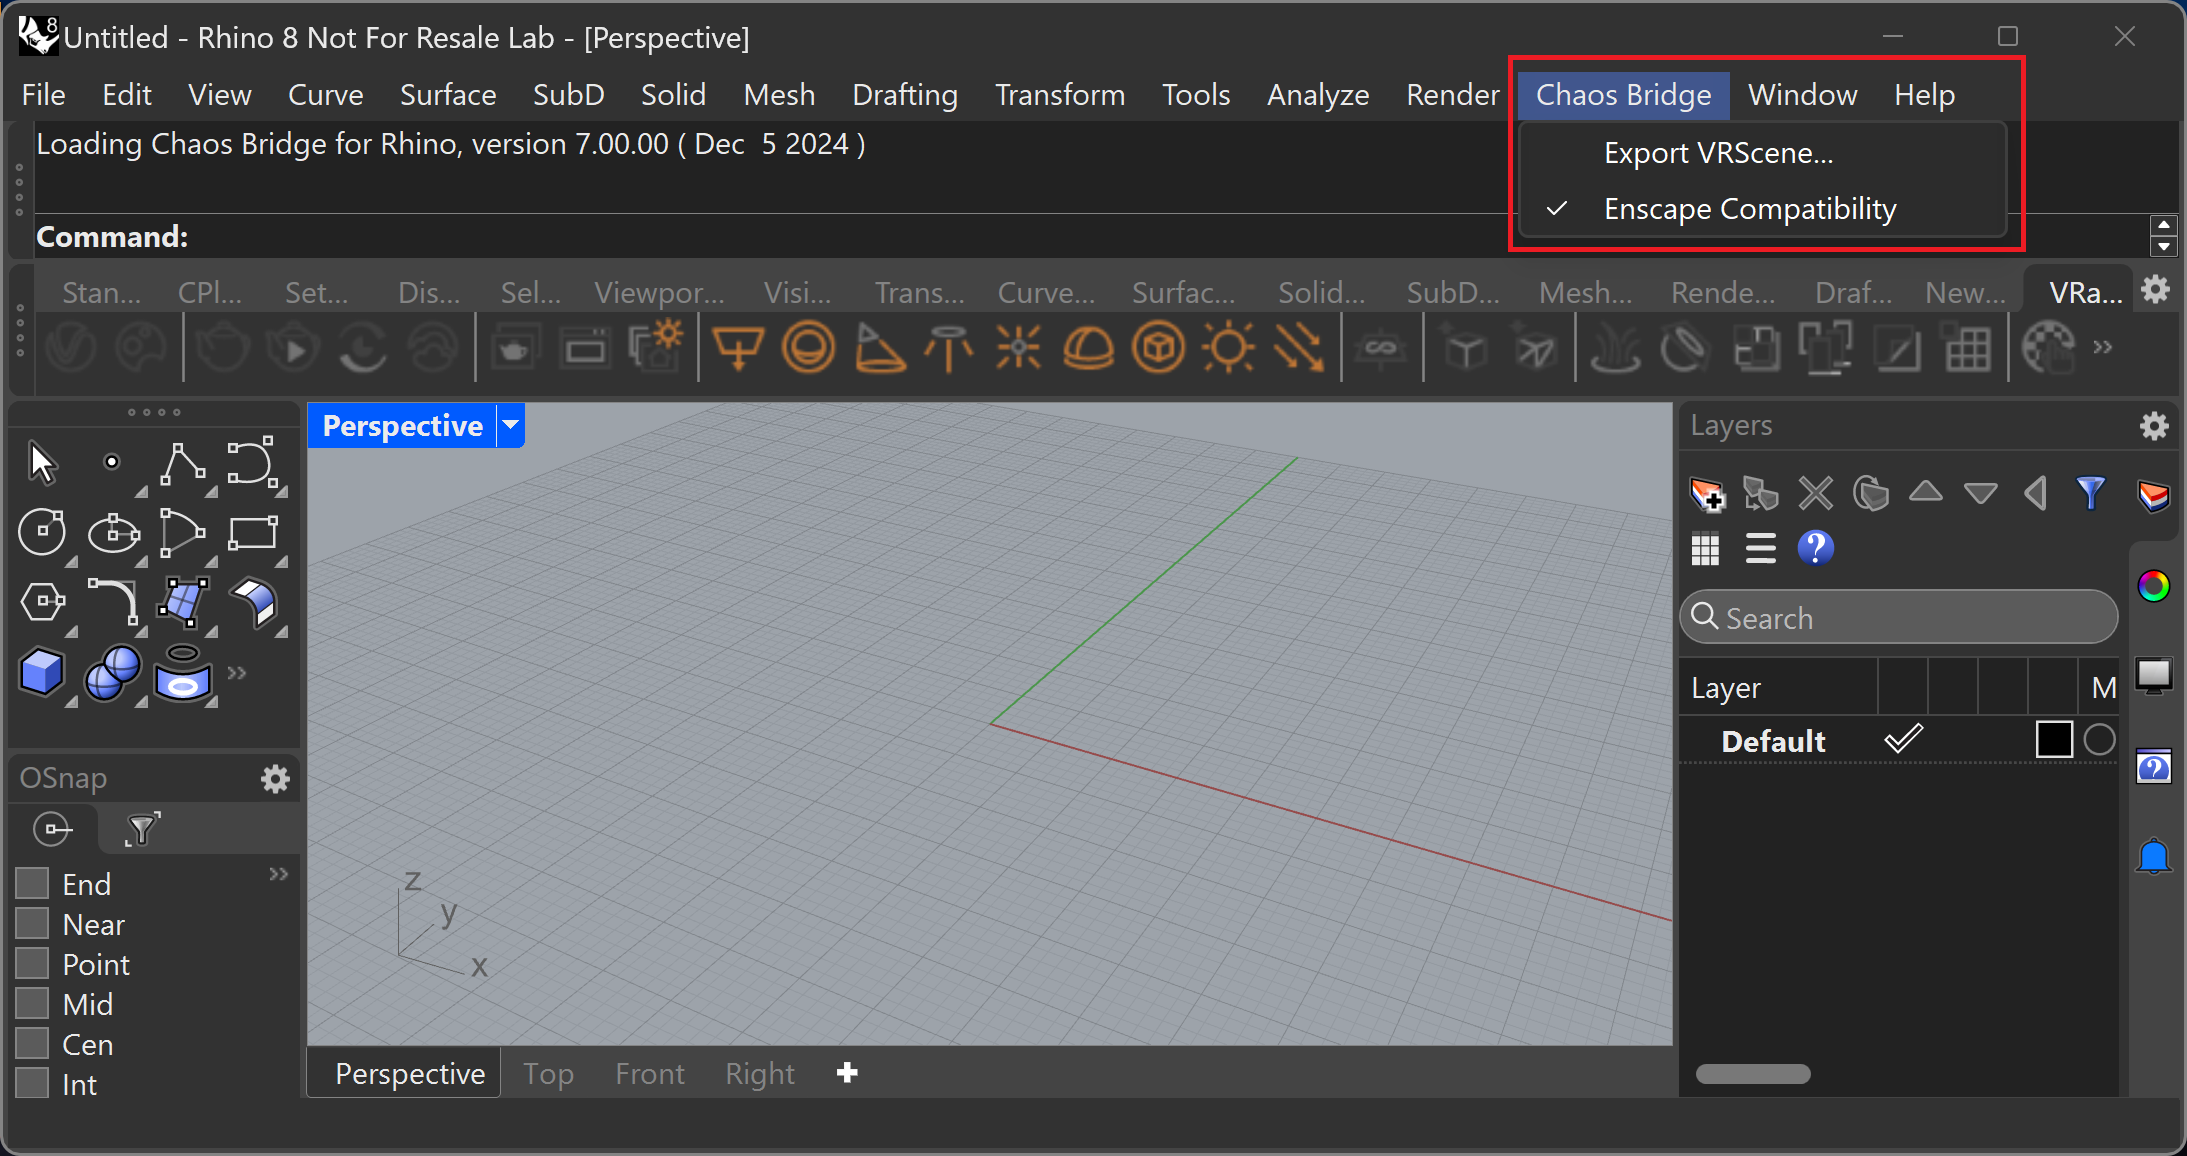Step command history up arrow
2187x1156 pixels.
point(2164,225)
